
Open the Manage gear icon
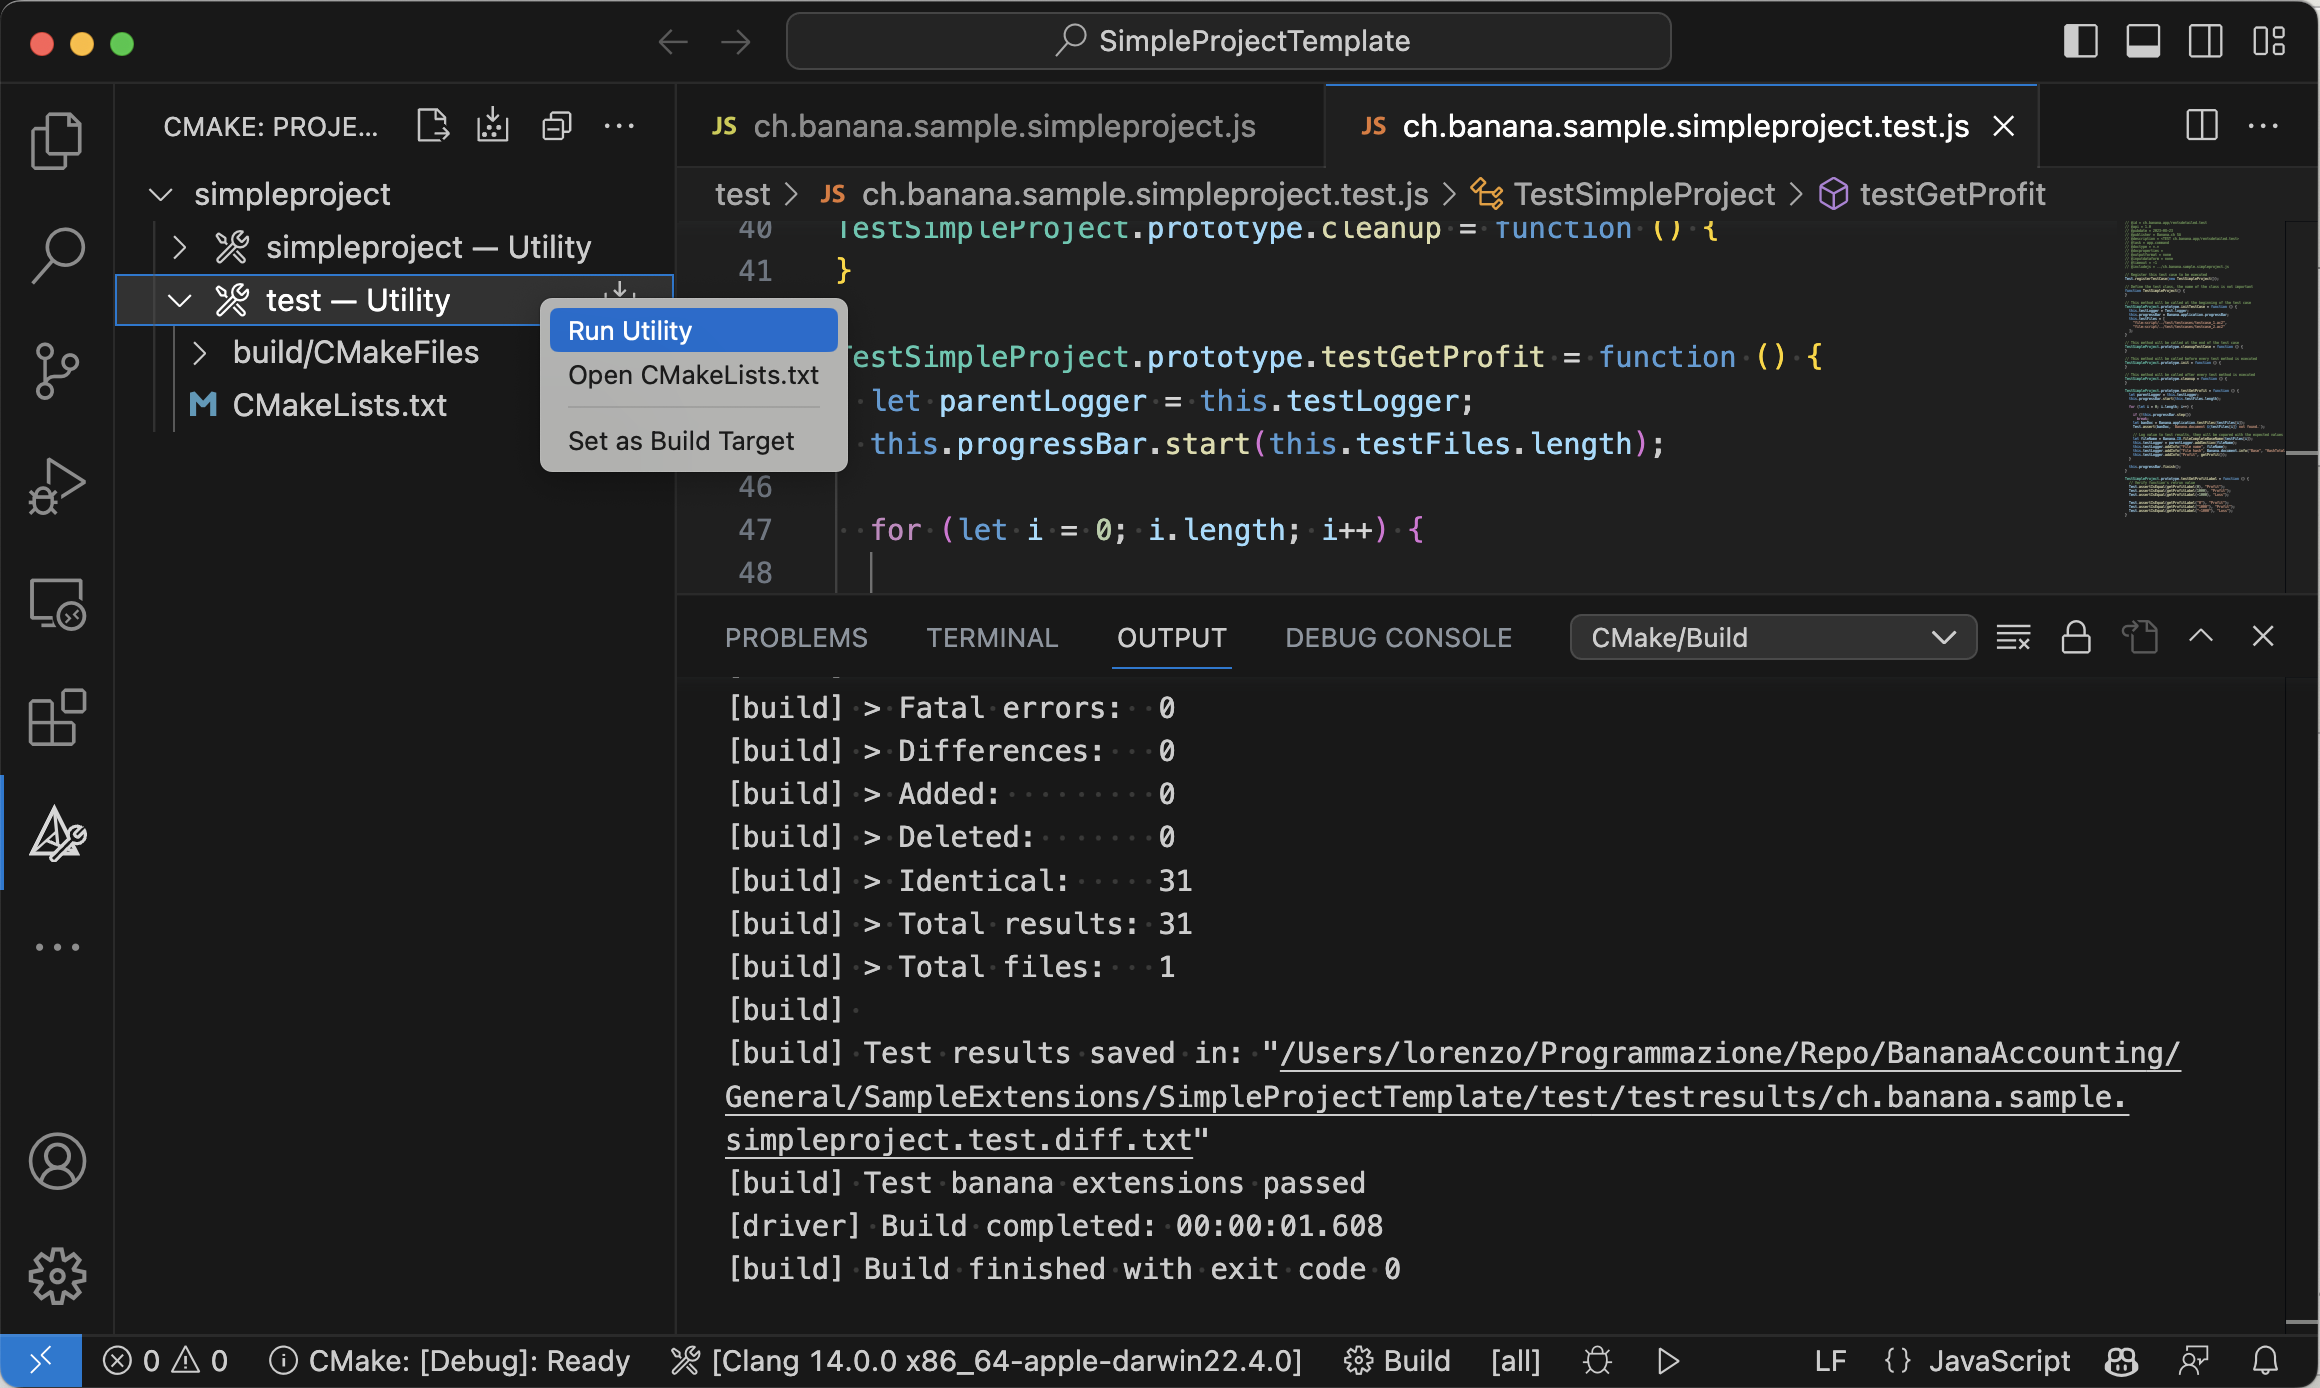57,1276
